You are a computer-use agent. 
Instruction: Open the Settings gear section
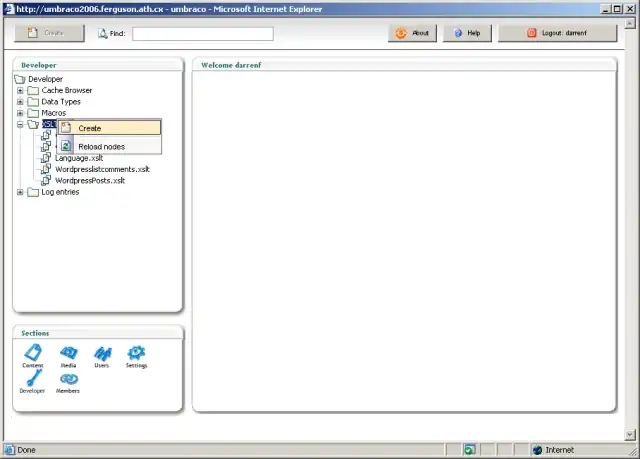tap(136, 352)
